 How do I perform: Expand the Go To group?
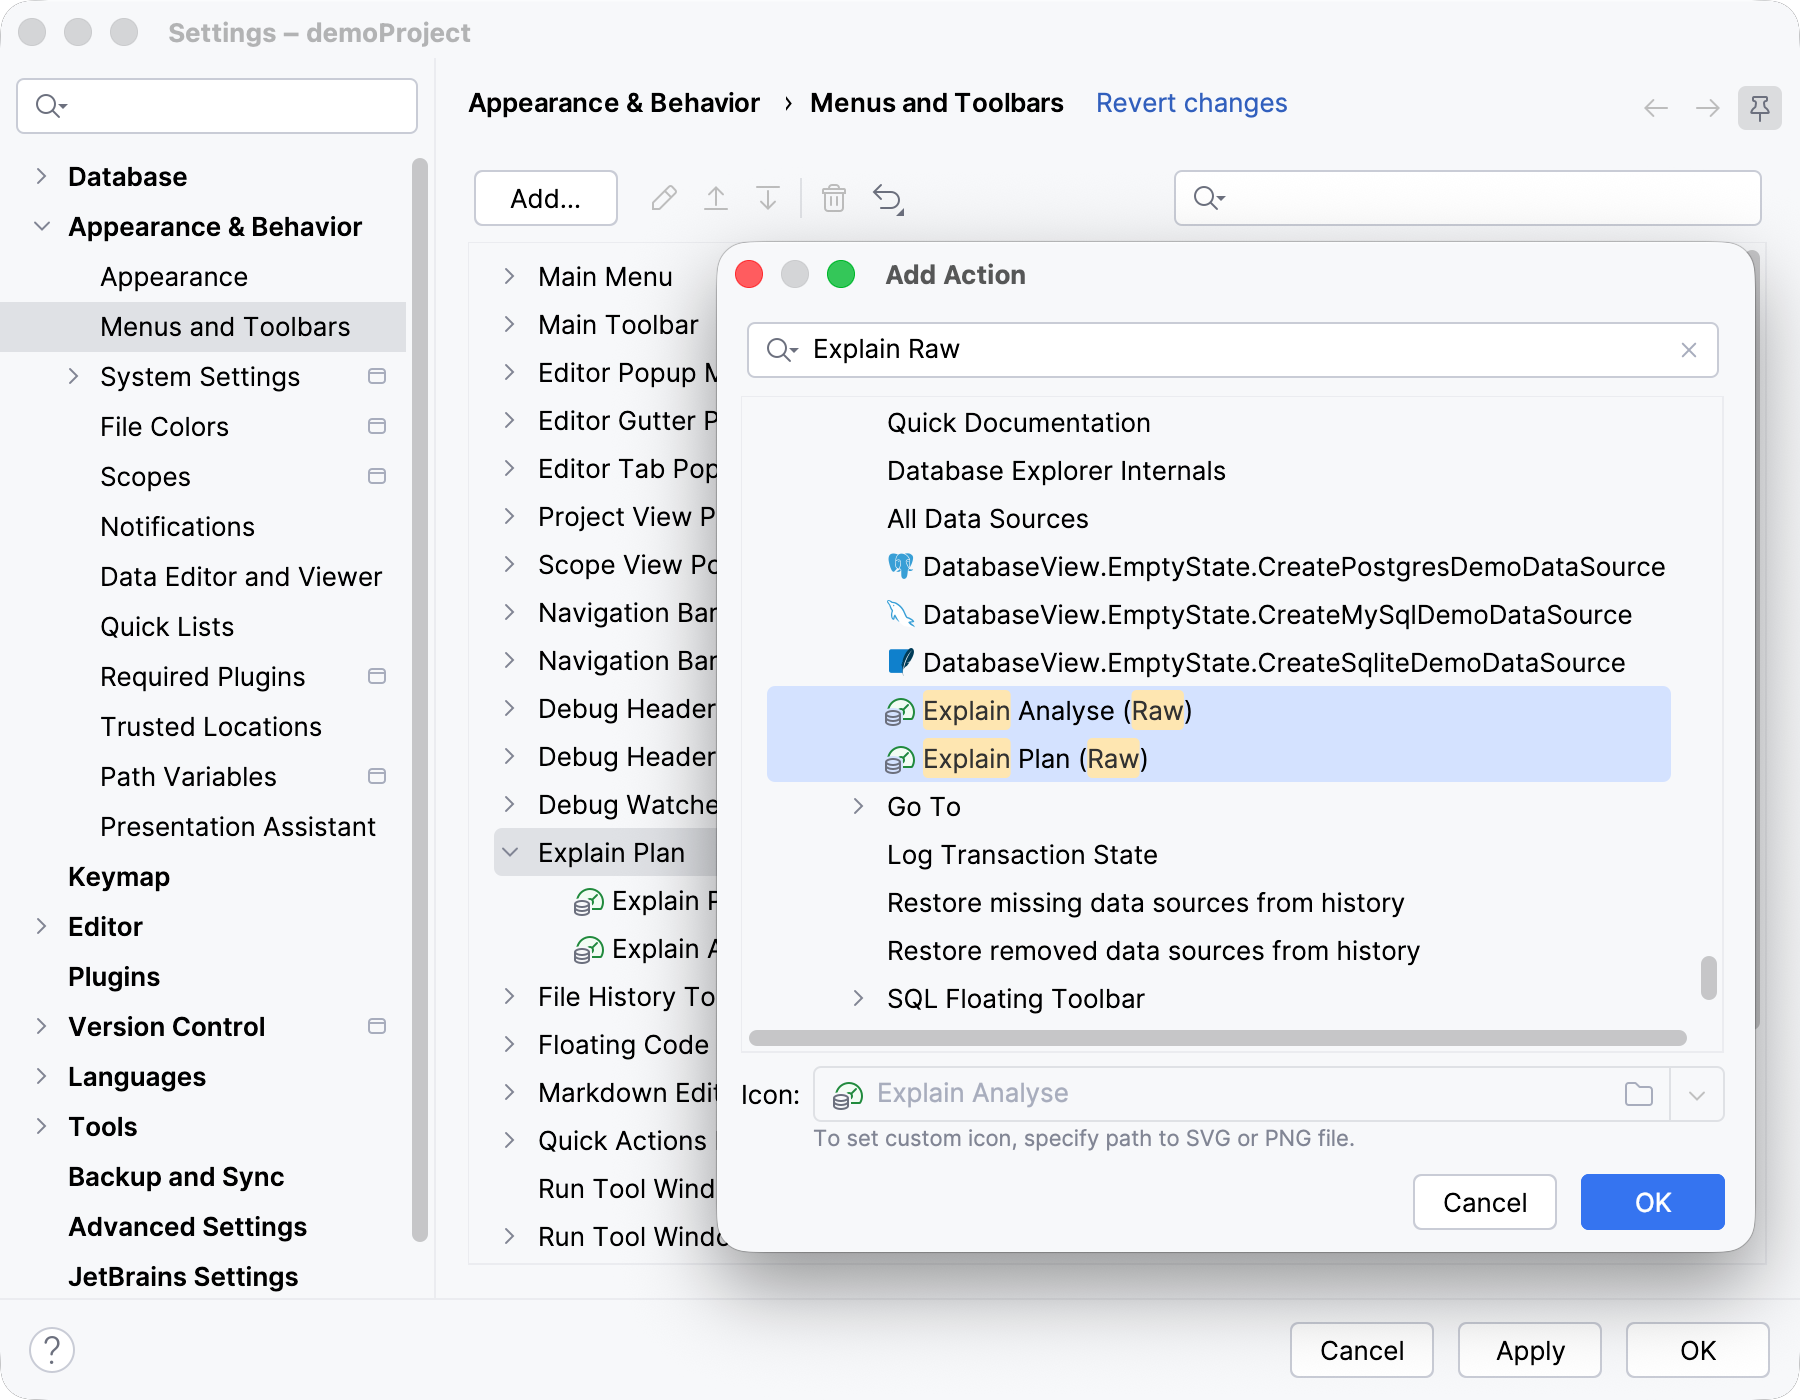pyautogui.click(x=858, y=806)
